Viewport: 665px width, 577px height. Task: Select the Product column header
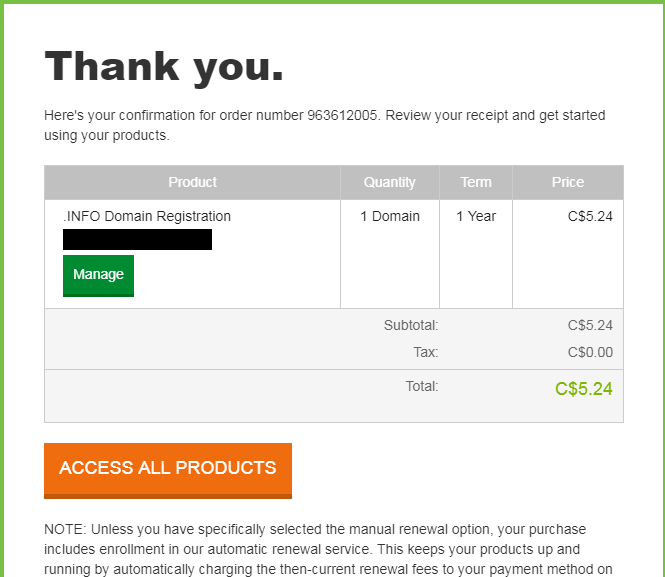click(x=192, y=182)
